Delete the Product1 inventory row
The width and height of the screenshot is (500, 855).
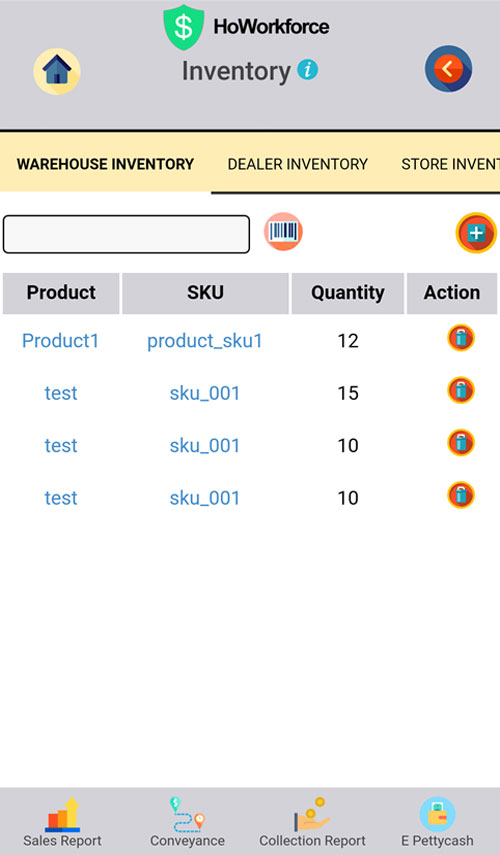(x=461, y=338)
